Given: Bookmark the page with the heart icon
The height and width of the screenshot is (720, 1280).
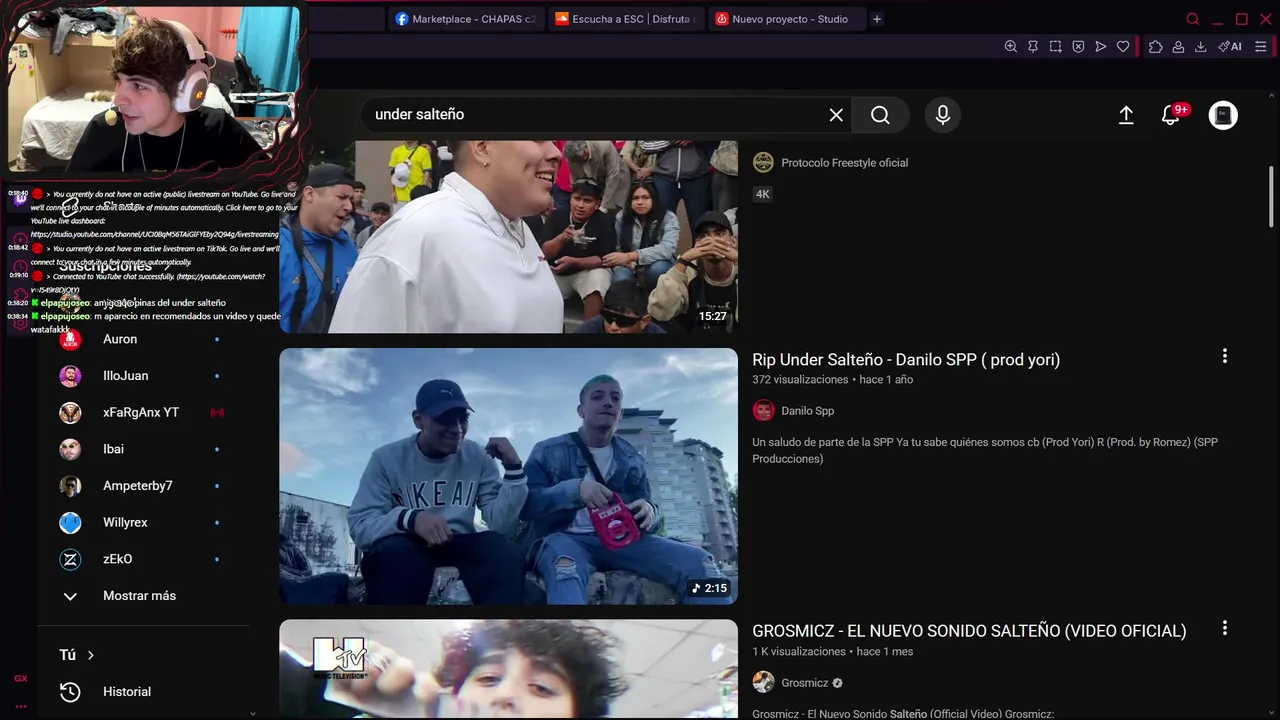Looking at the screenshot, I should pos(1123,47).
